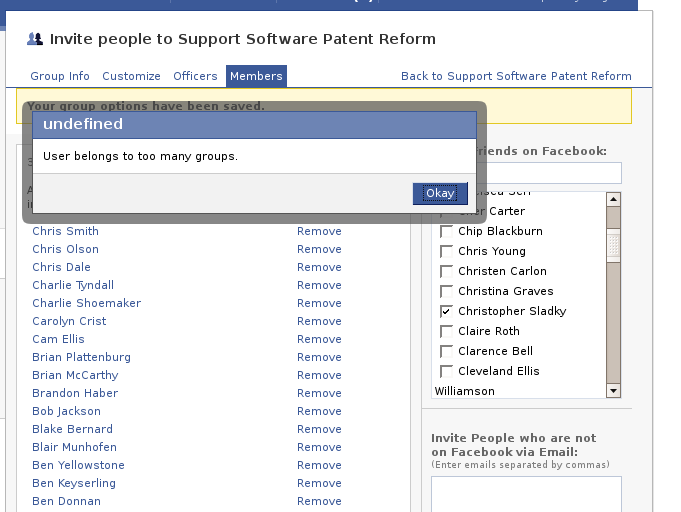Click the page title 'Invite people to Support Software Patent Reform'

coord(242,39)
